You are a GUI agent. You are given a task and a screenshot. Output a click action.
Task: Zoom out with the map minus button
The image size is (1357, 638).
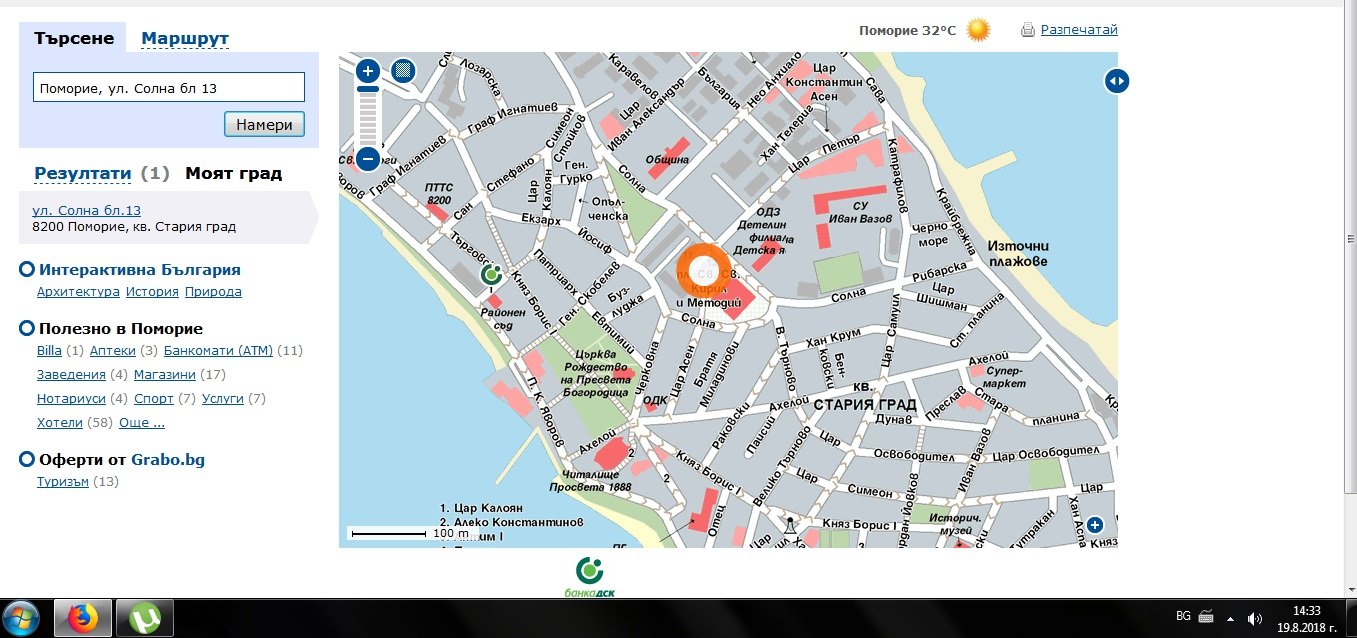click(368, 158)
